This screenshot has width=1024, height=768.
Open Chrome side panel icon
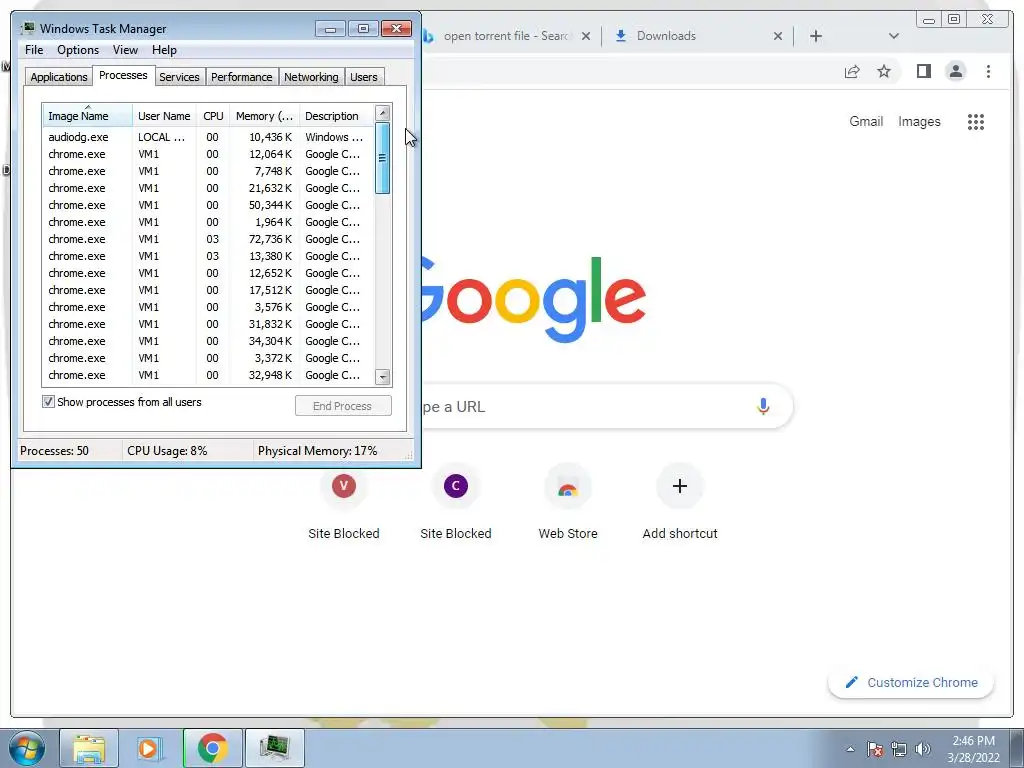tap(923, 71)
